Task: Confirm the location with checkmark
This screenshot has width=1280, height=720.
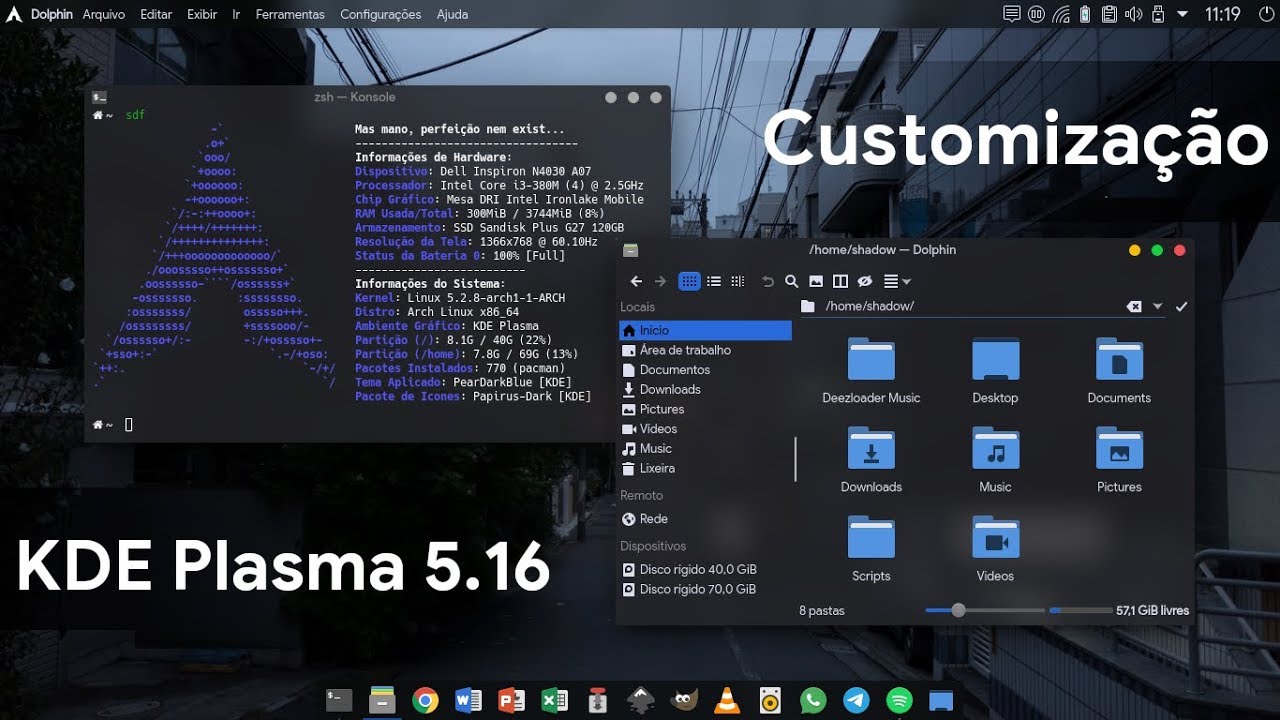Action: coord(1181,306)
